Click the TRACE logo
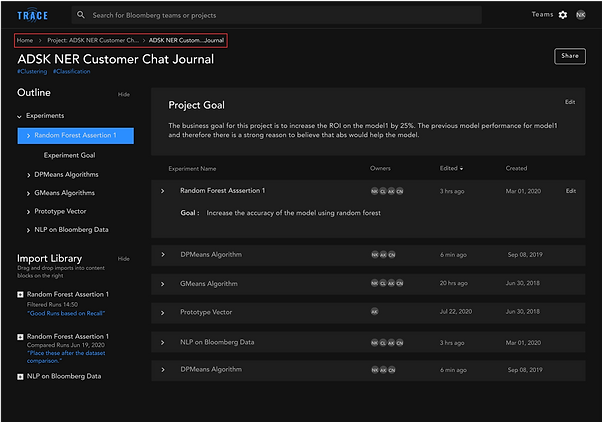This screenshot has height=422, width=602. [32, 15]
